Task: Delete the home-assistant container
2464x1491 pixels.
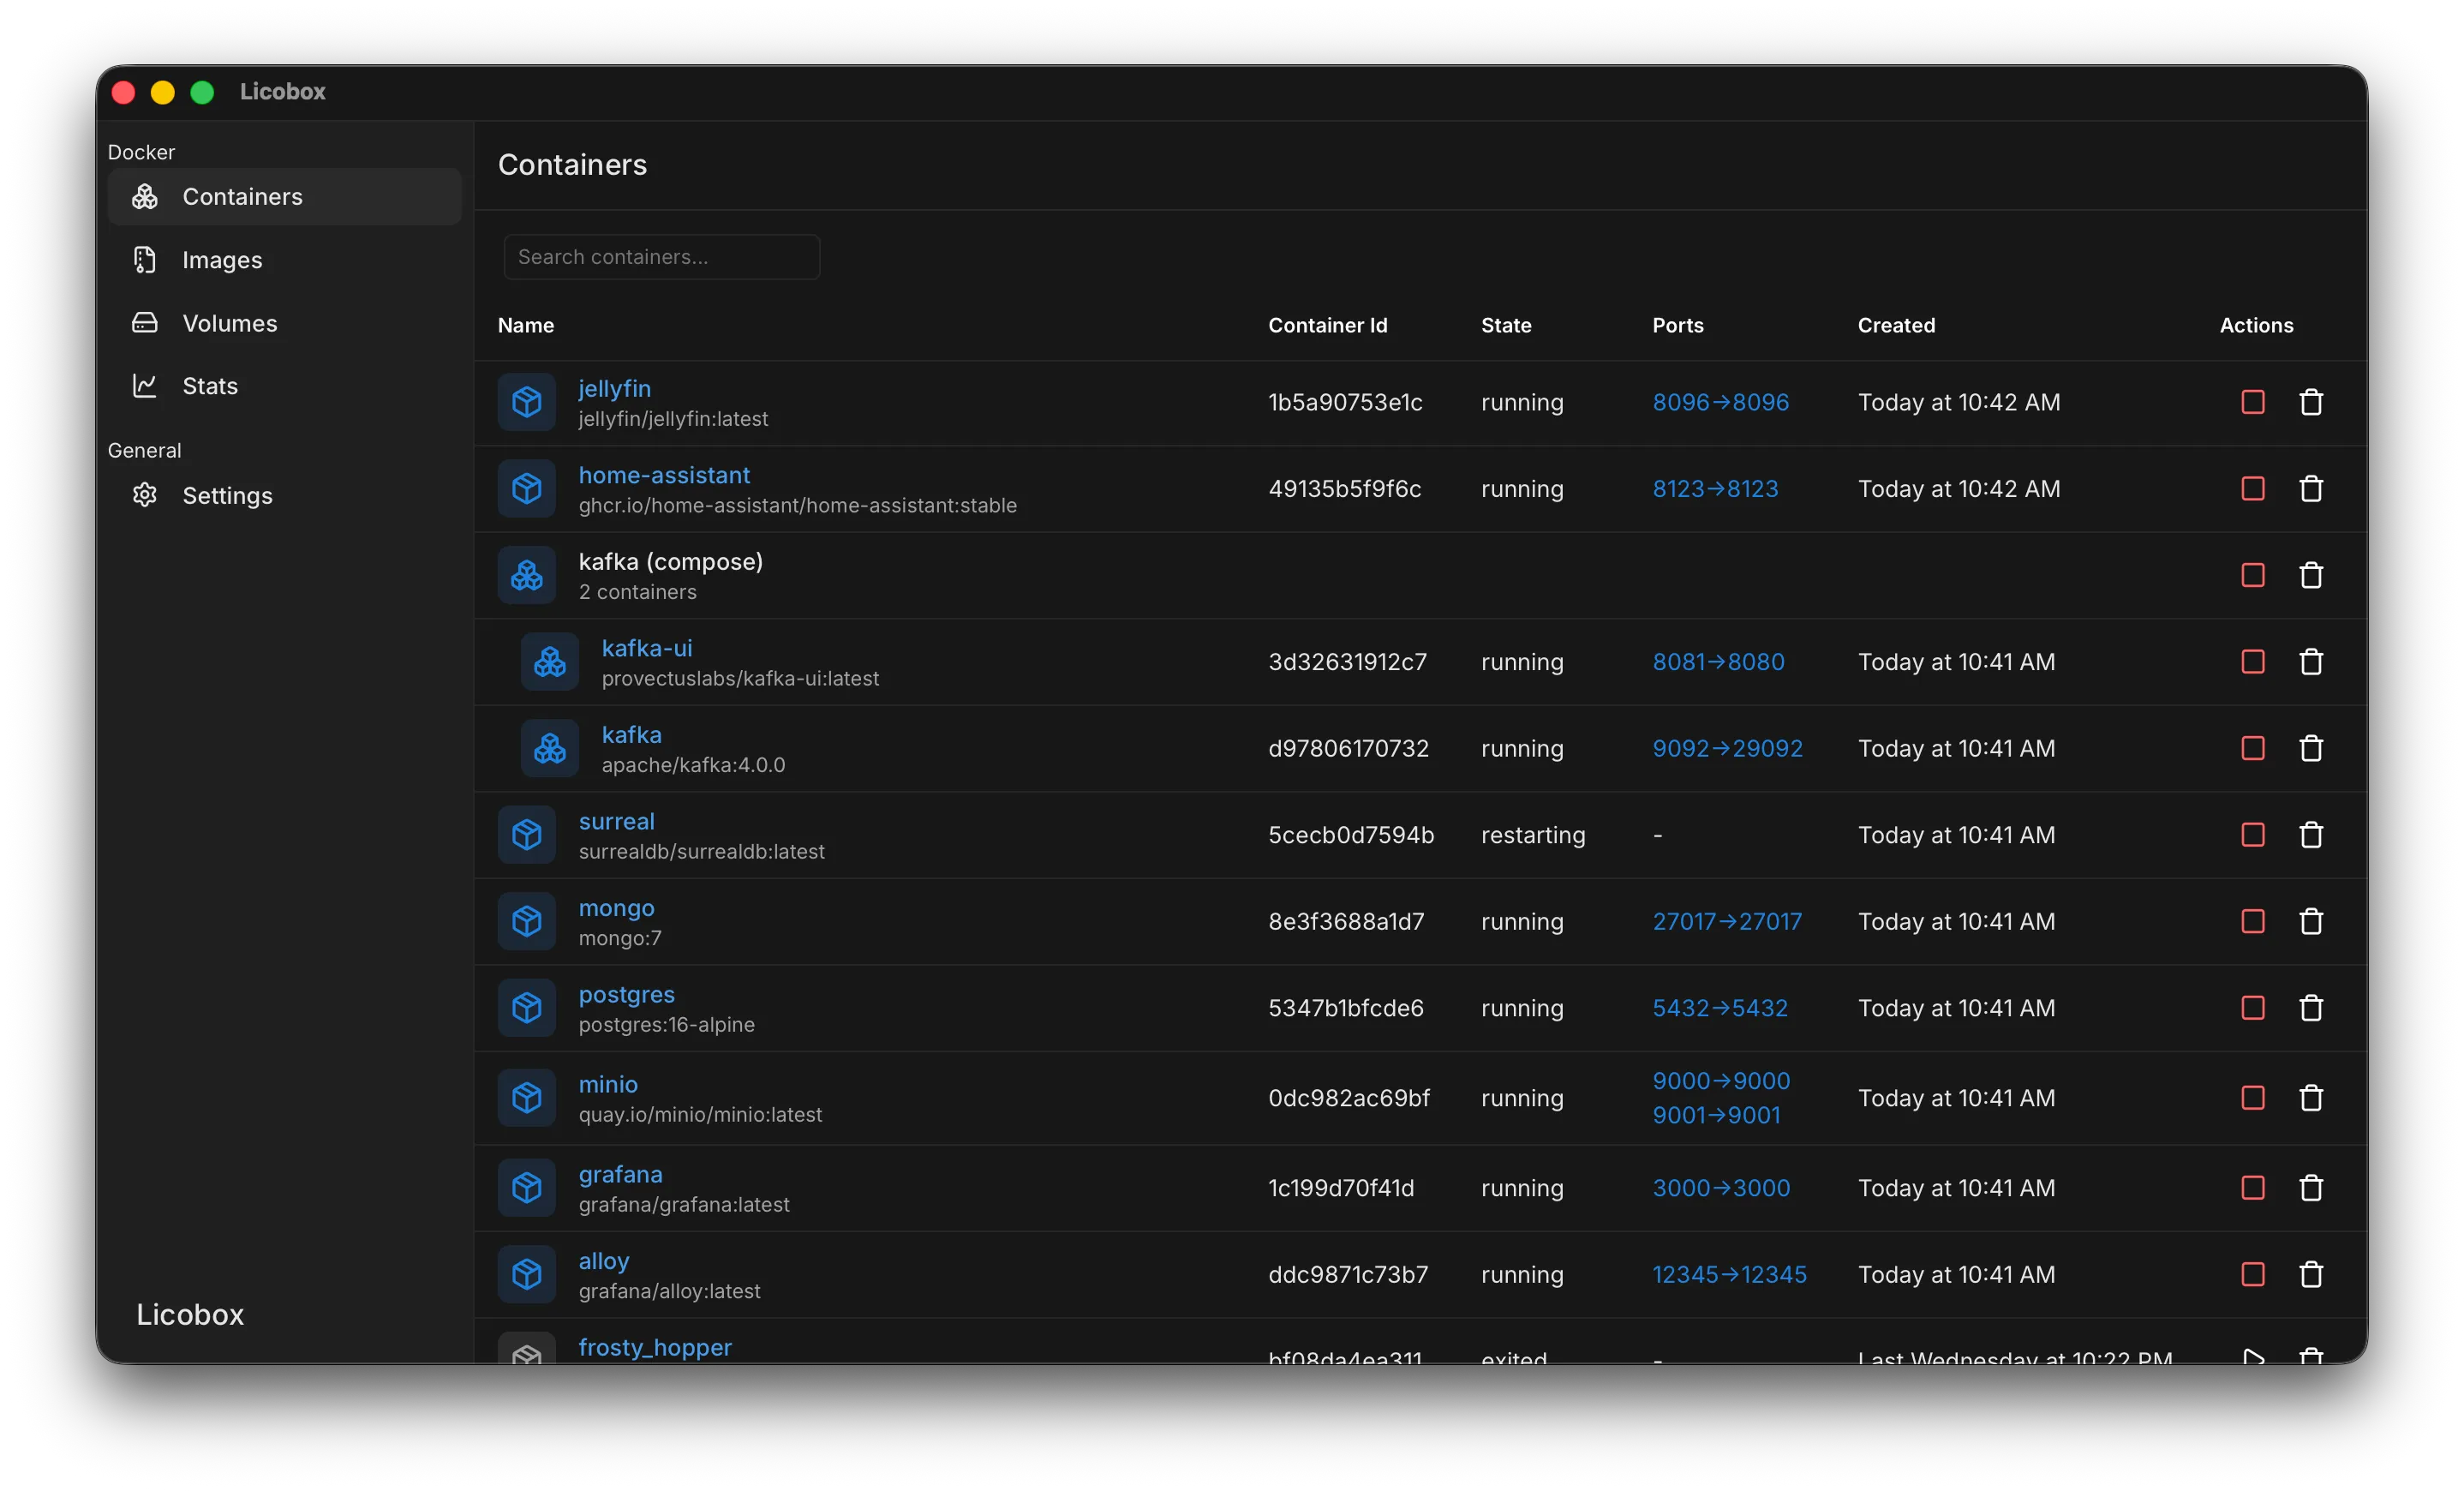Action: tap(2310, 489)
